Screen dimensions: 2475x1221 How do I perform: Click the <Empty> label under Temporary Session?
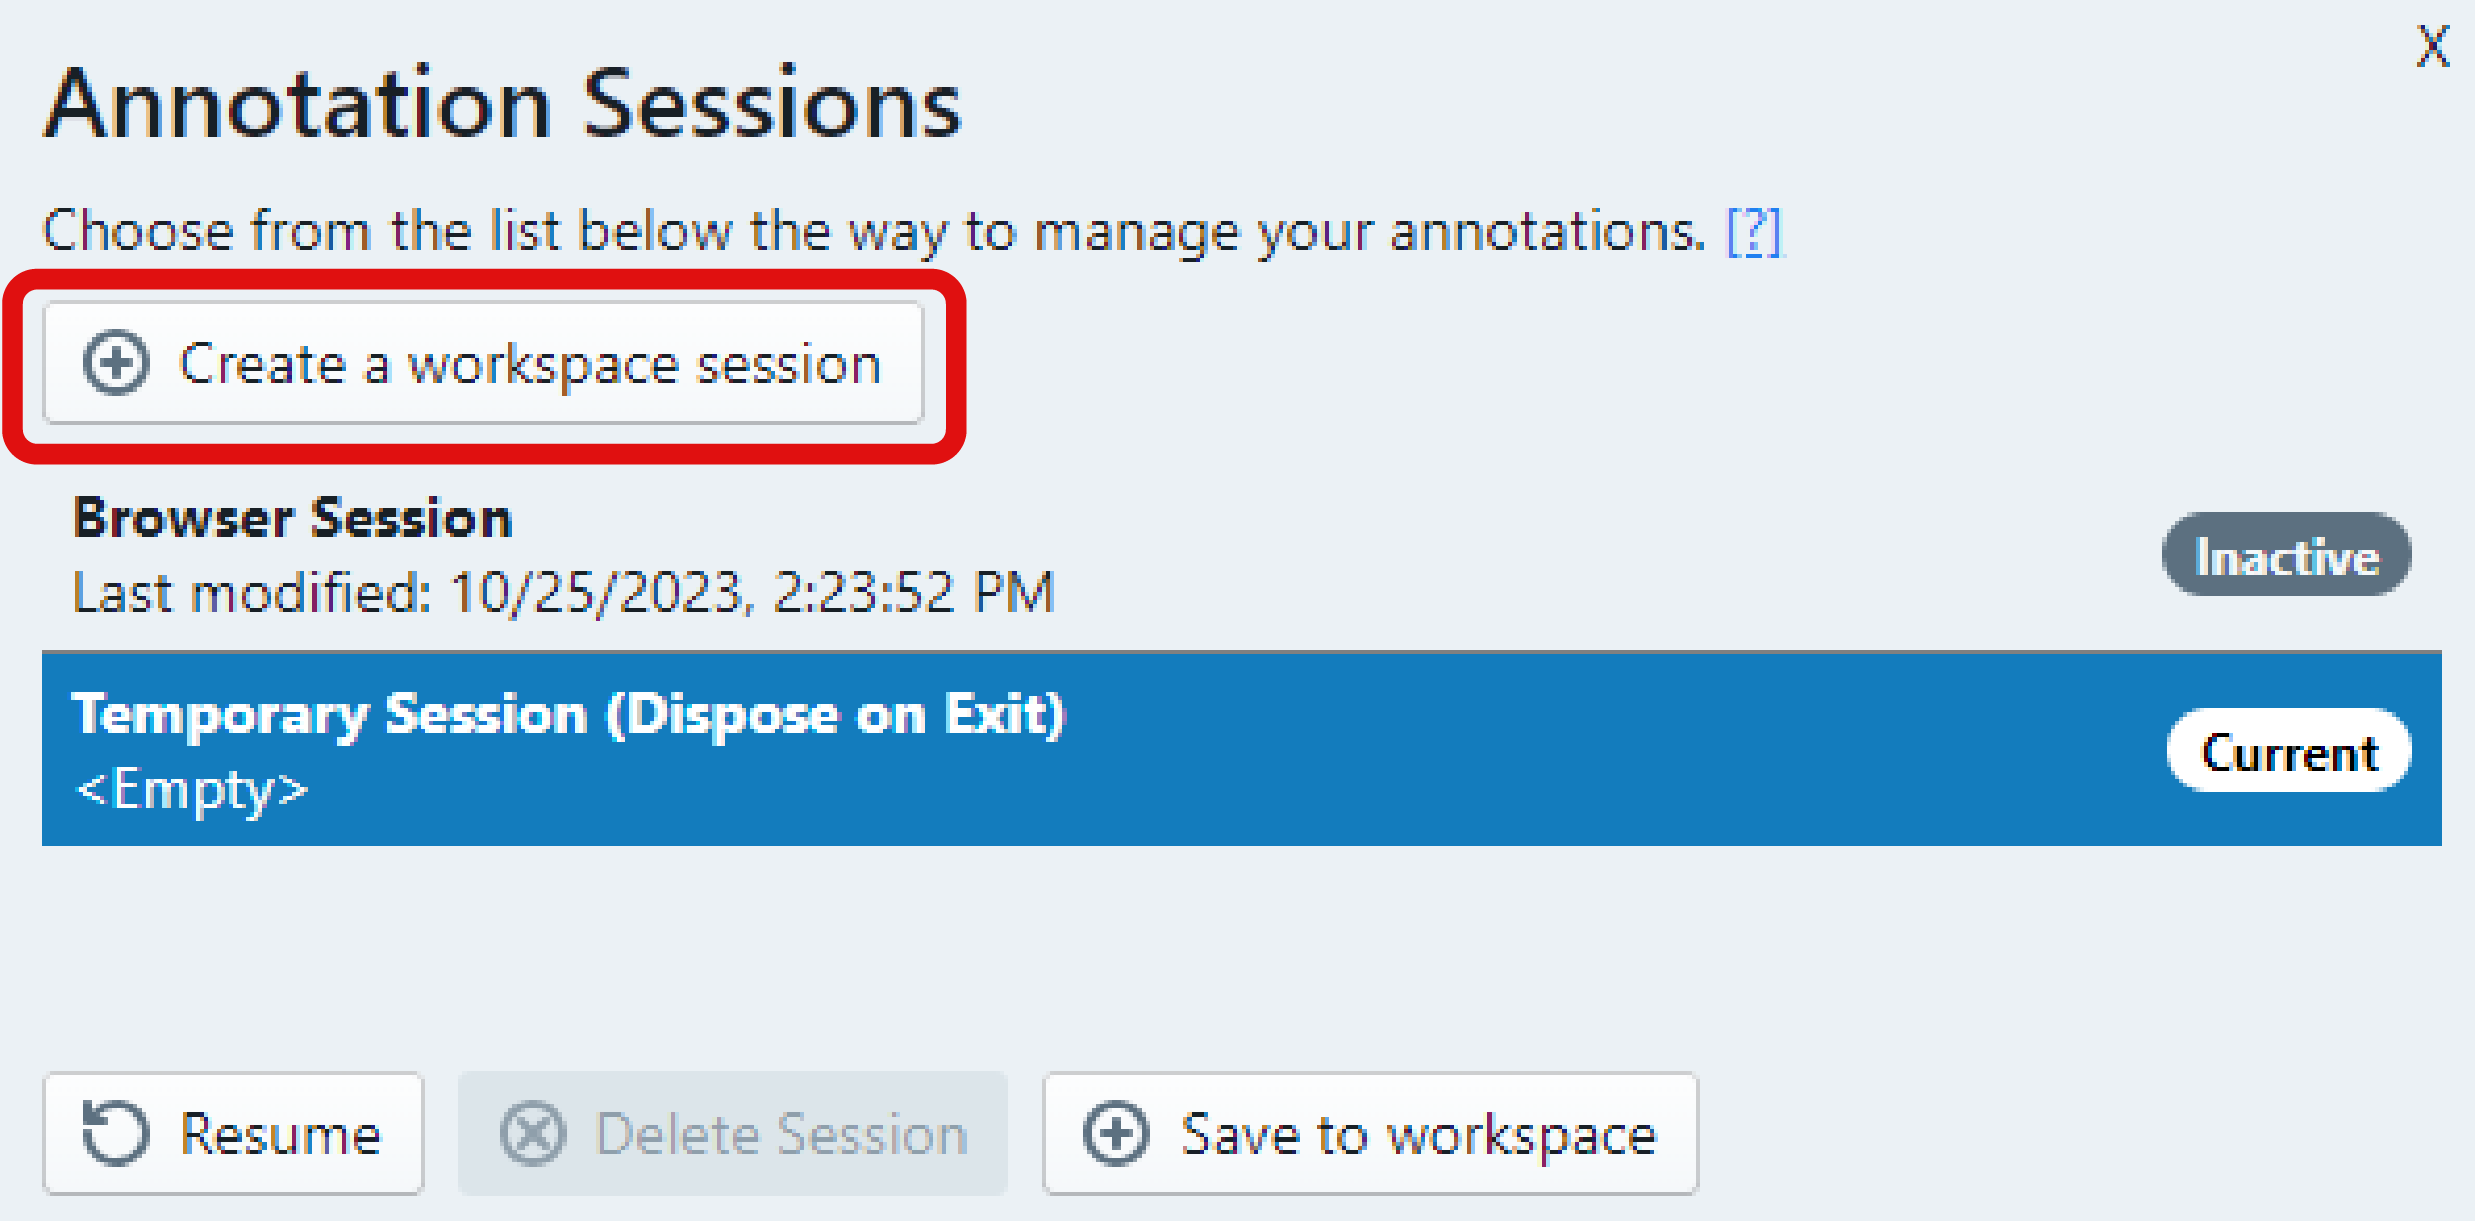click(193, 790)
